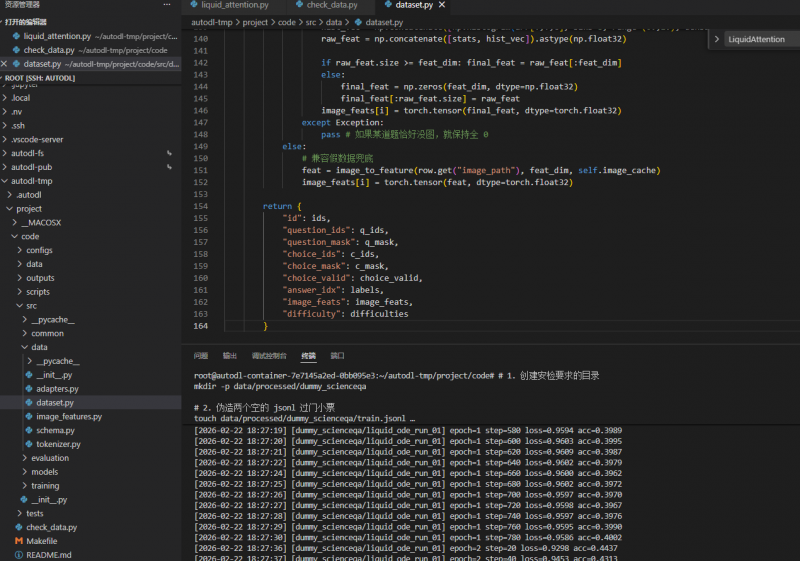The image size is (800, 561).
Task: Click Python icon of tokenizer.py
Action: [28, 444]
